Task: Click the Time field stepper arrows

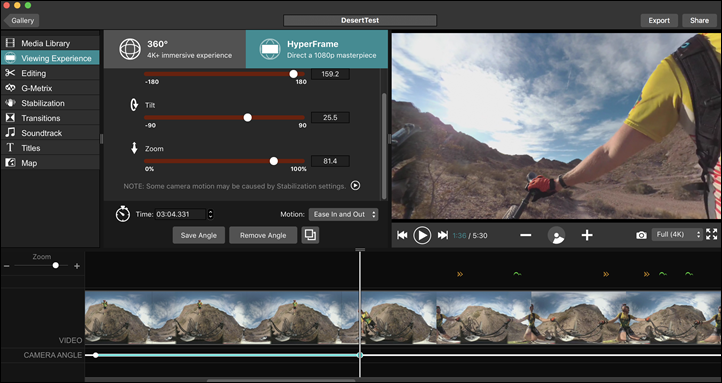Action: [210, 214]
